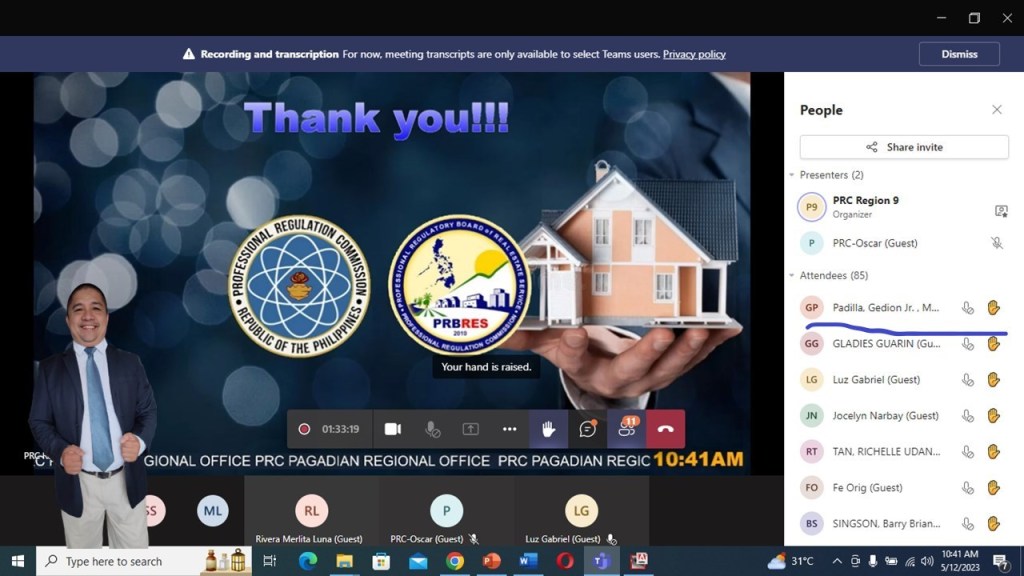Toggle the participants panel button
This screenshot has height=576, width=1024.
627,429
